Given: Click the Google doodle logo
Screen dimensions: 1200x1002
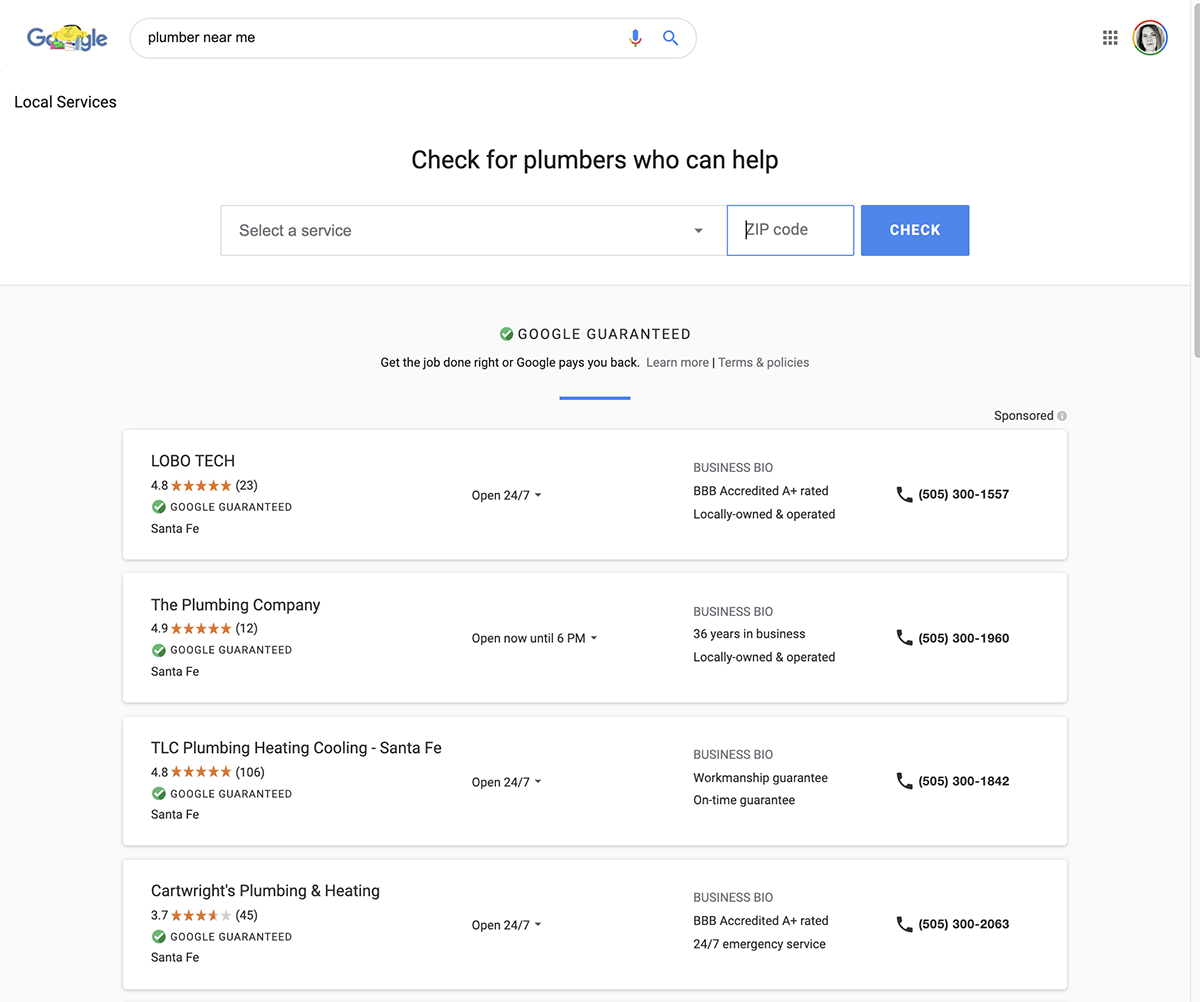Looking at the screenshot, I should coord(67,38).
